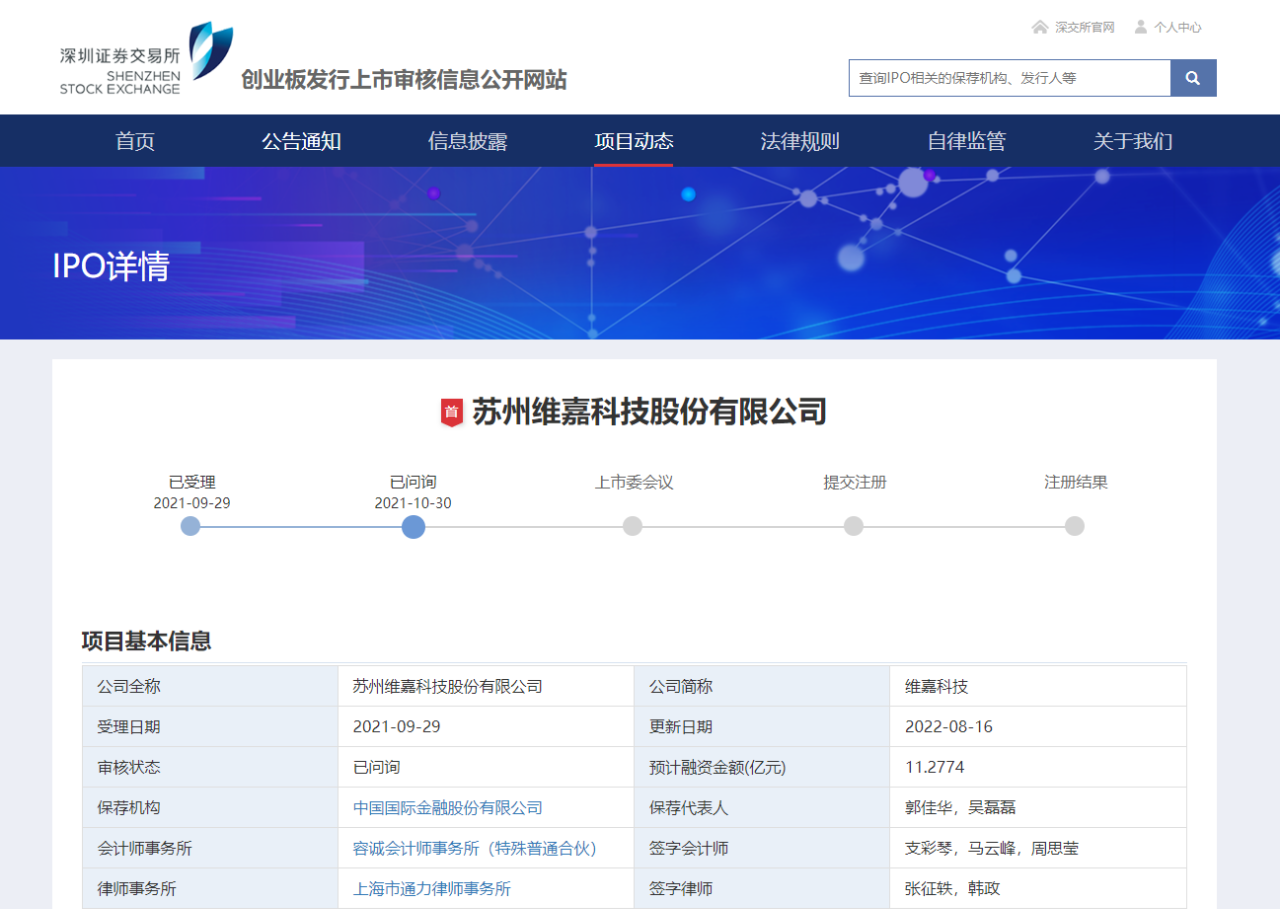This screenshot has height=909, width=1280.
Task: Focus the IPO search input field
Action: tap(1010, 78)
